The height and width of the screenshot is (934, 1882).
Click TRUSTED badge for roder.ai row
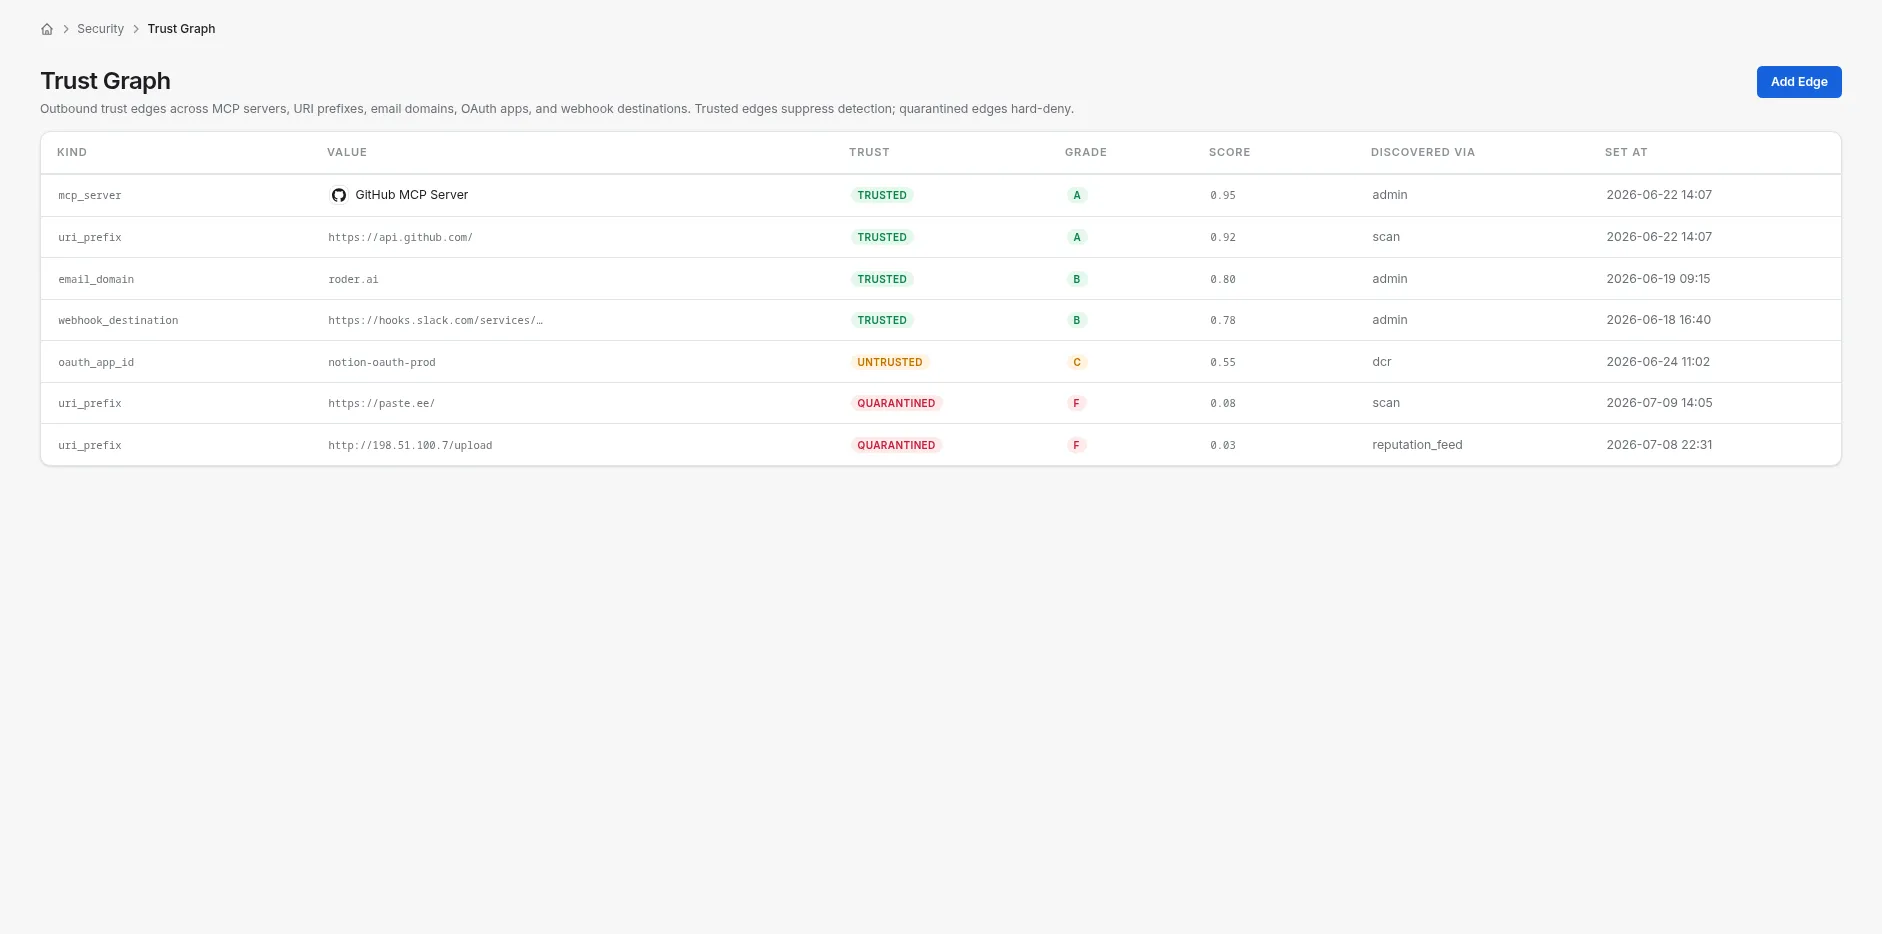coord(882,279)
